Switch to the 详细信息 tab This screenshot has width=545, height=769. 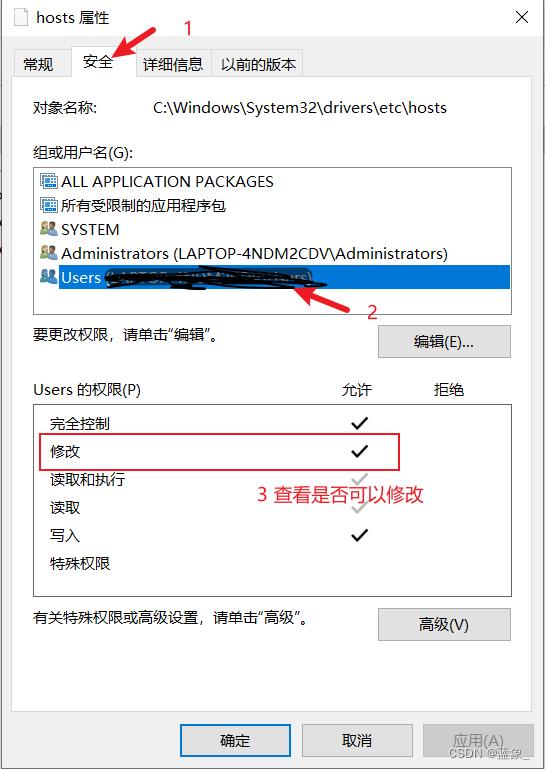(173, 64)
